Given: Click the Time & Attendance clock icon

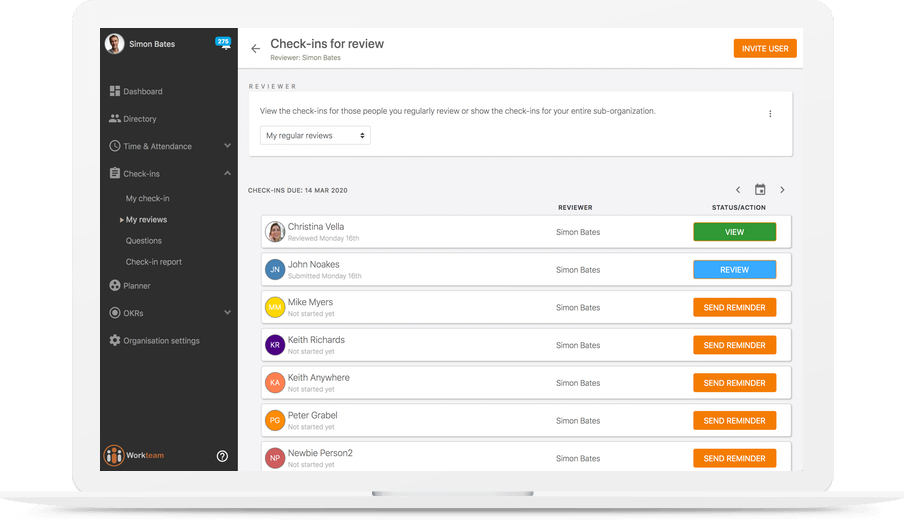Looking at the screenshot, I should pos(115,146).
